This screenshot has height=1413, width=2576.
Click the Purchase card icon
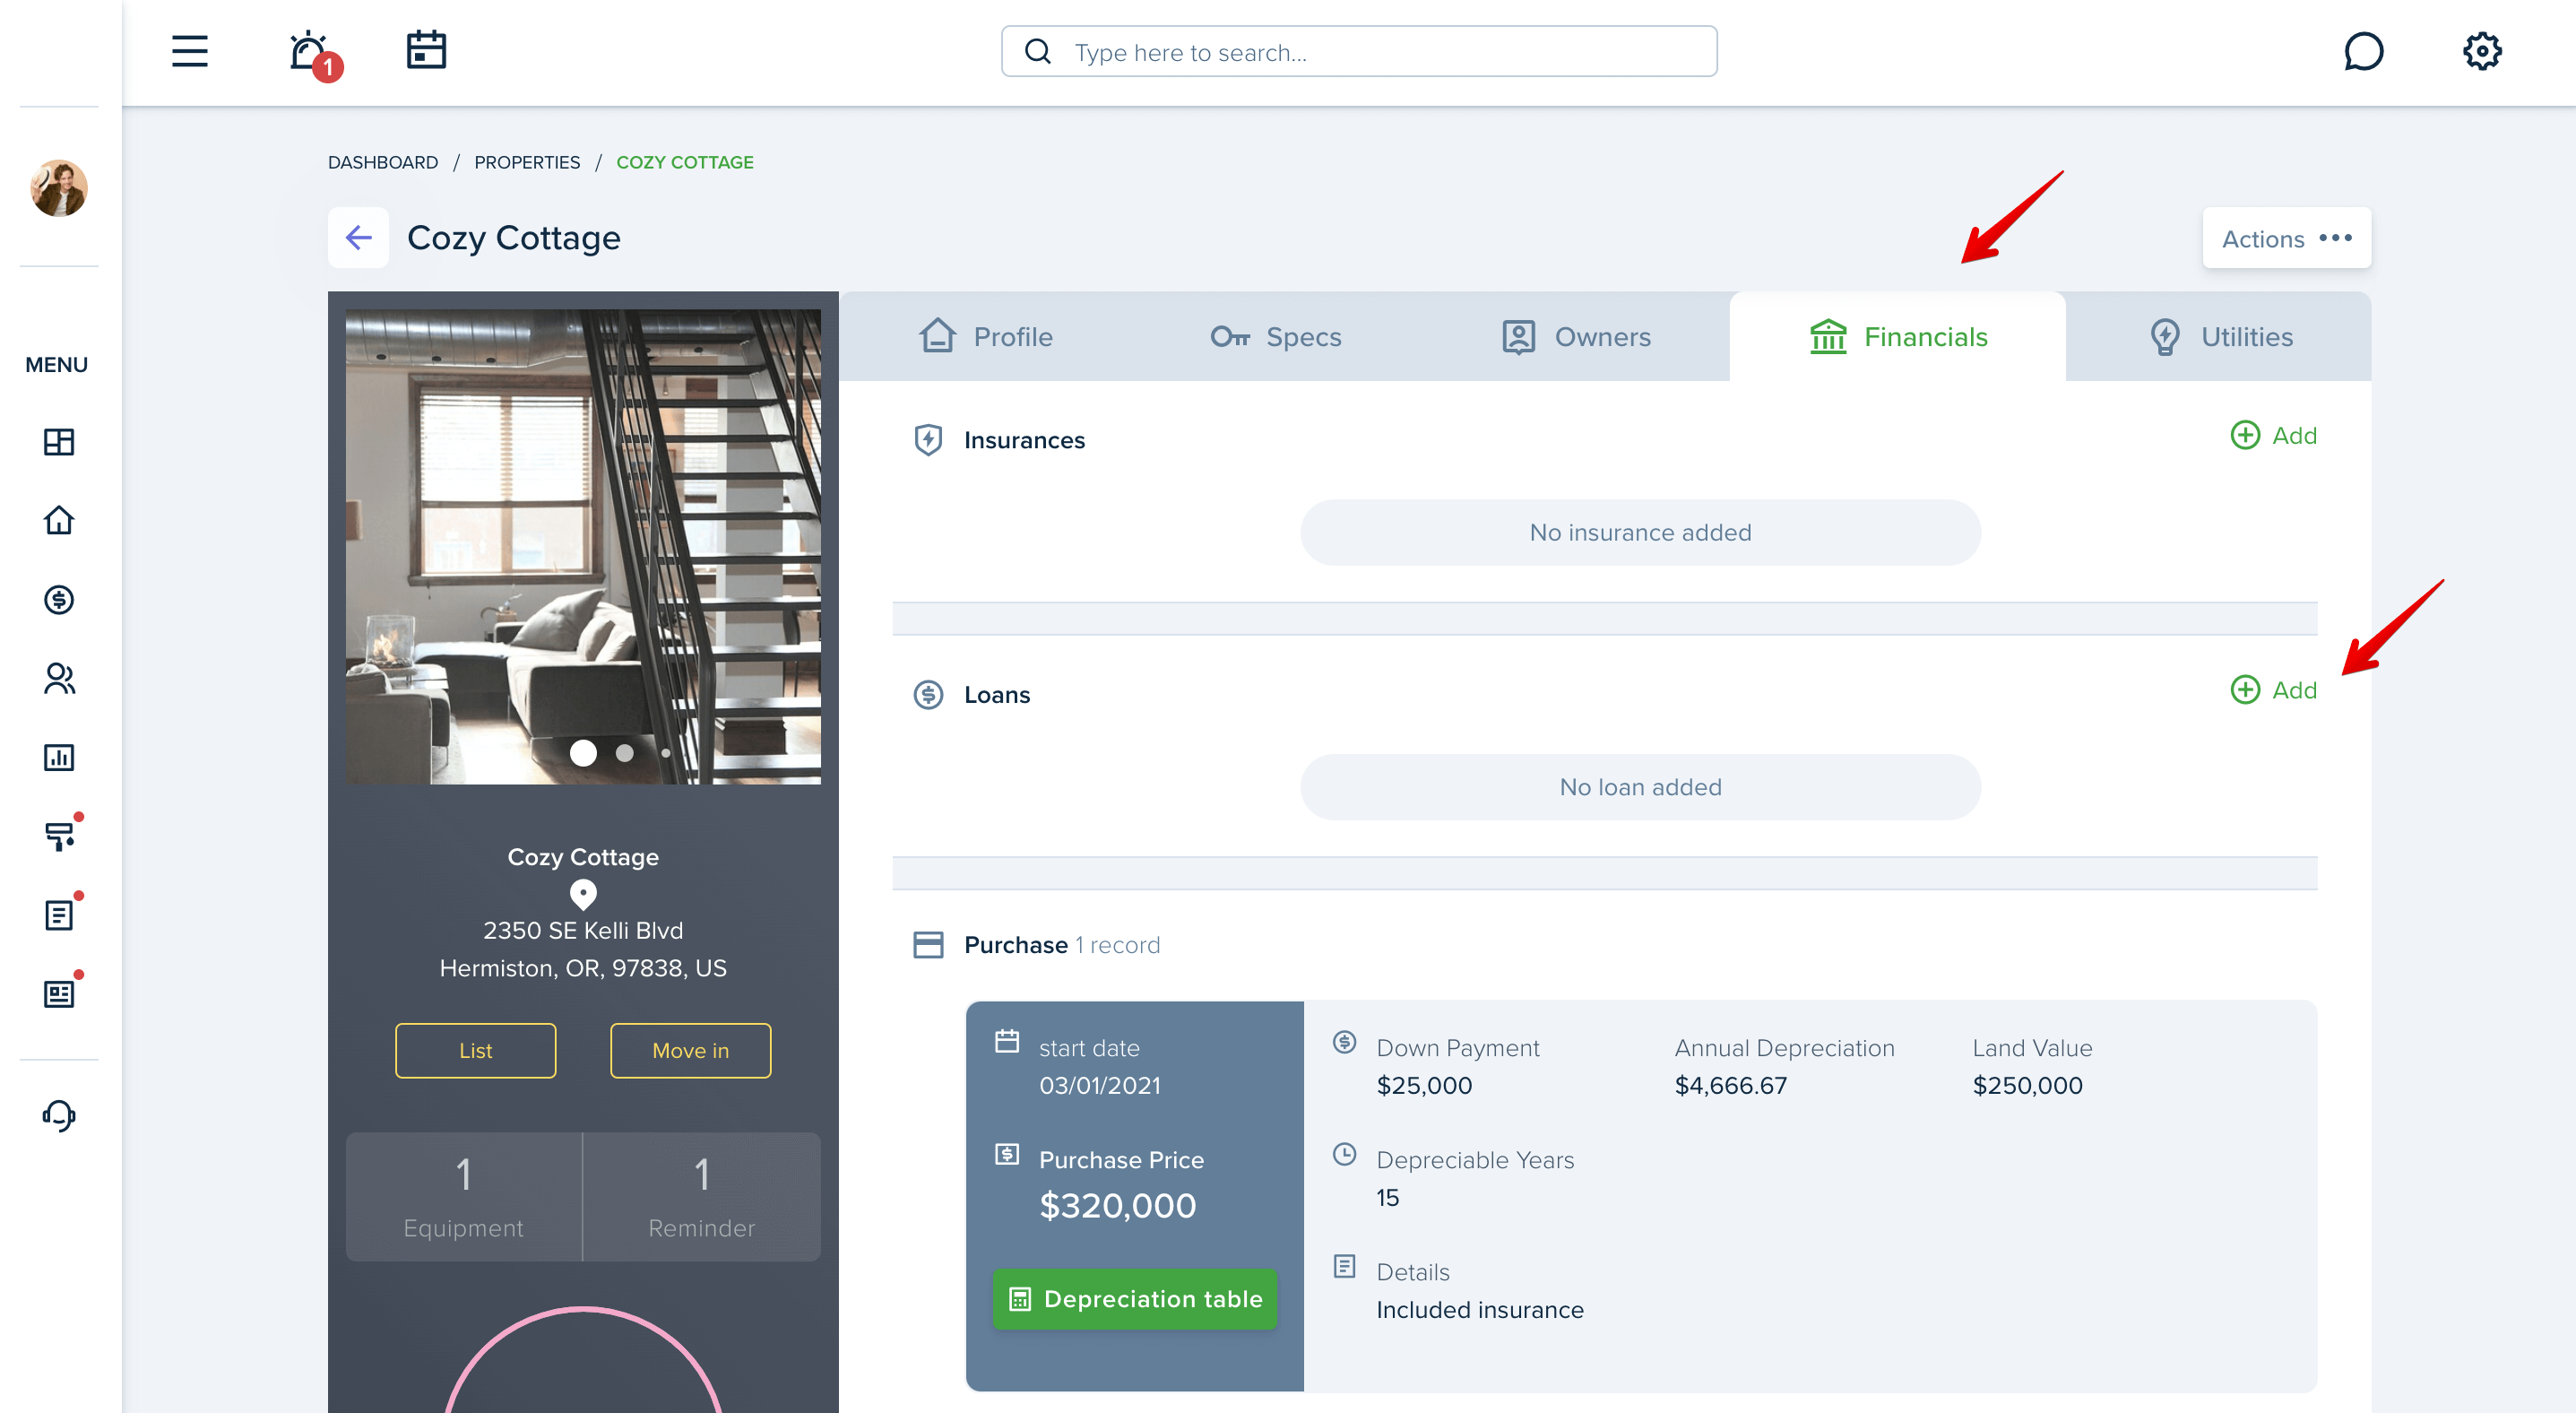point(928,944)
